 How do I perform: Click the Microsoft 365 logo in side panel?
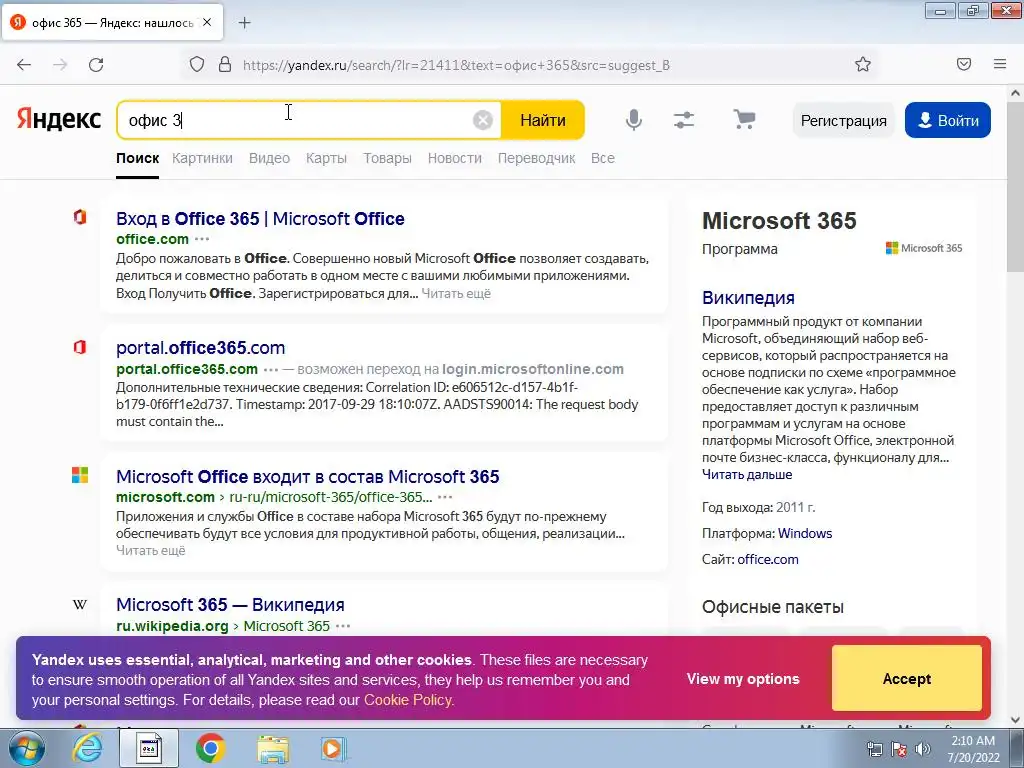pyautogui.click(x=923, y=248)
